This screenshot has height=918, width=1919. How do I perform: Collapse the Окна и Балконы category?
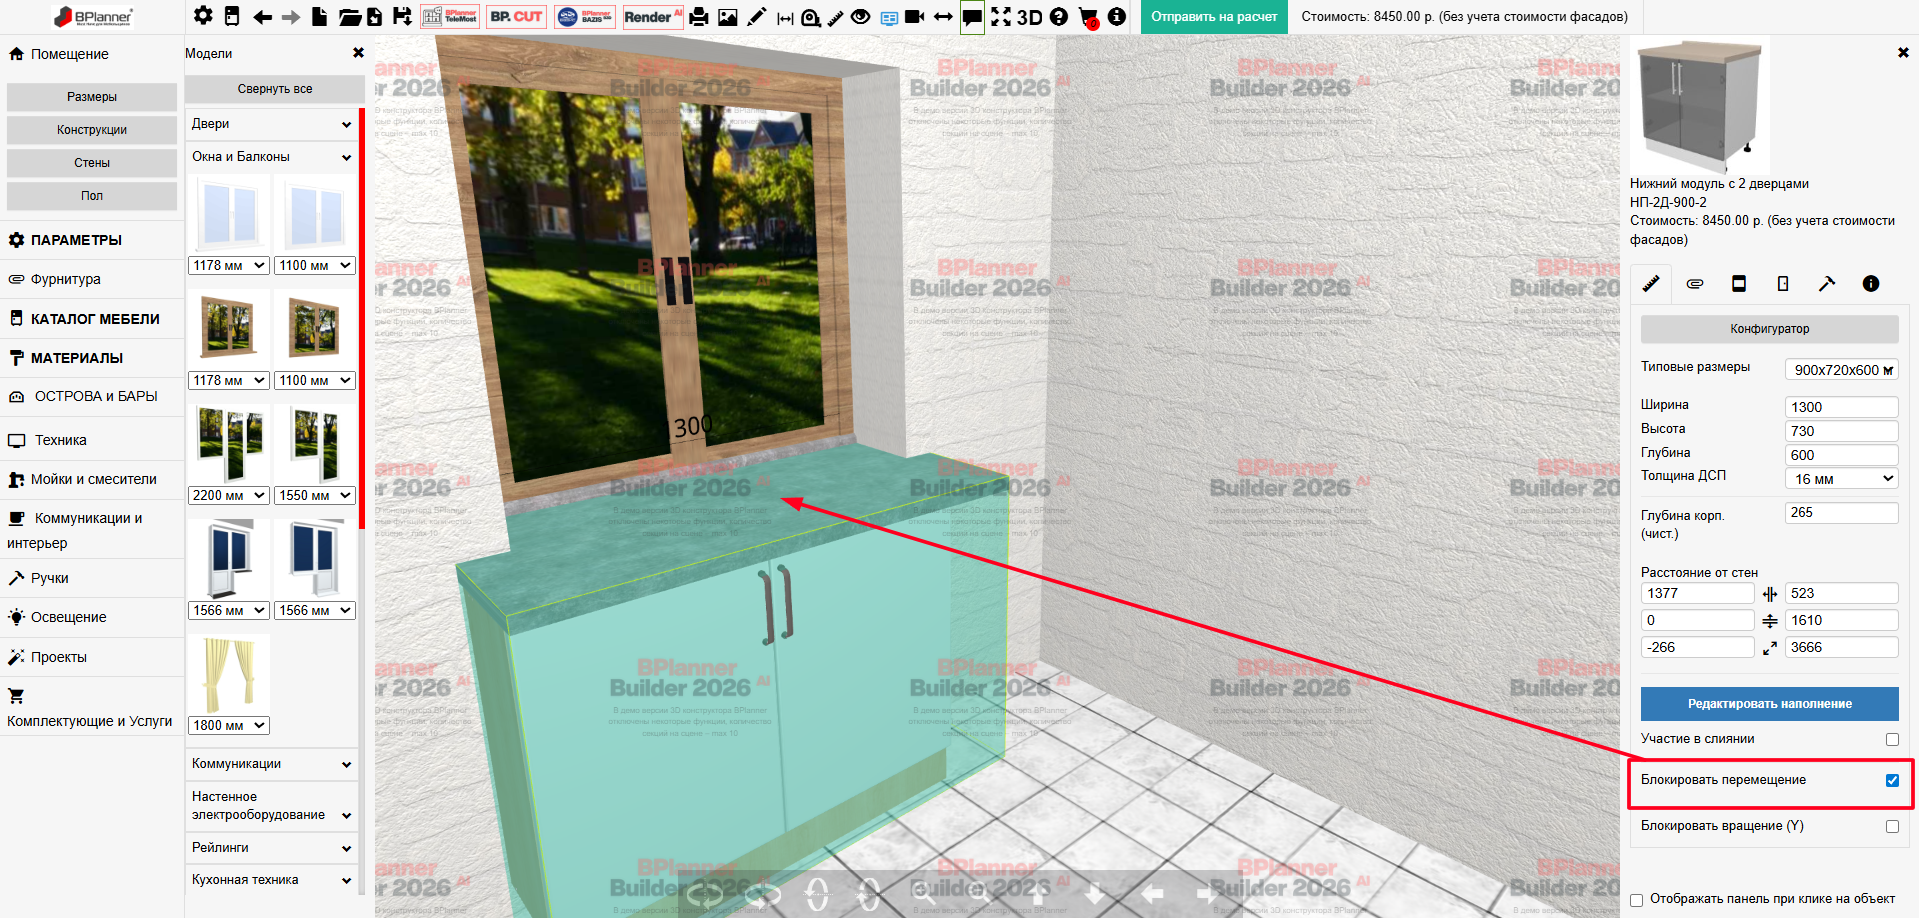tap(271, 157)
